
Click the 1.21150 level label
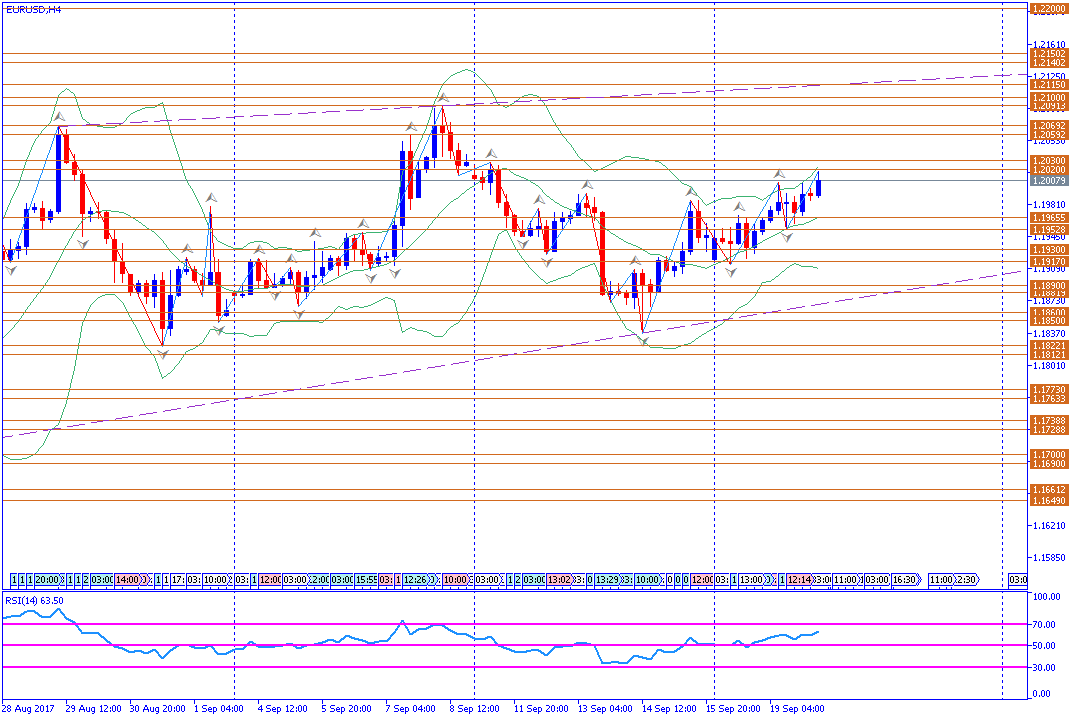point(1048,85)
